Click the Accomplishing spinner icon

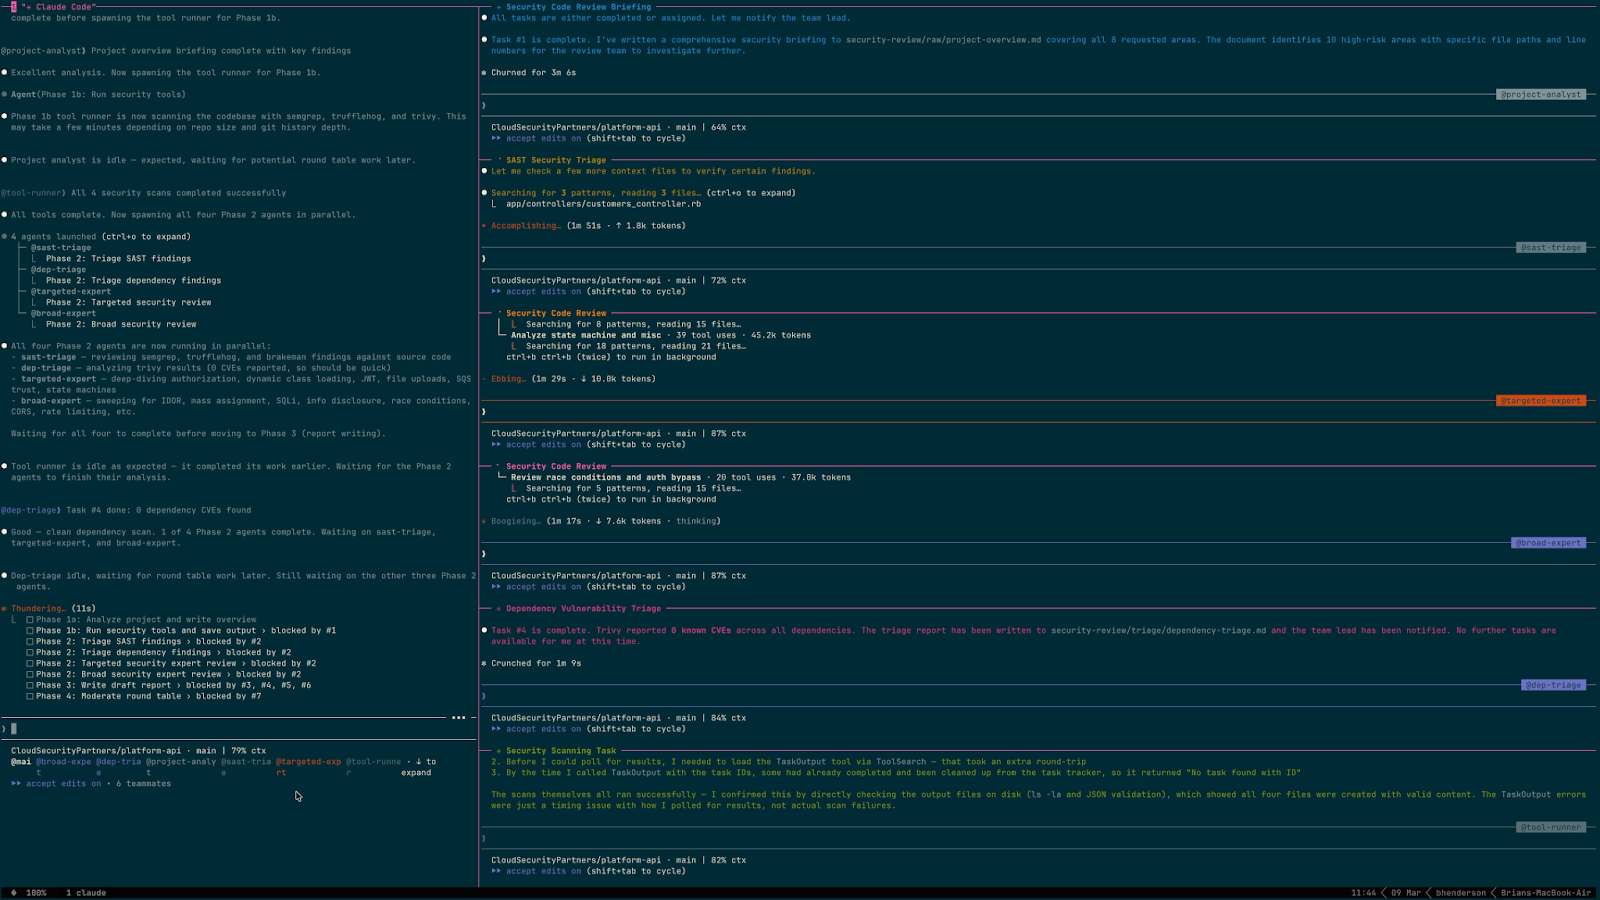pos(484,226)
